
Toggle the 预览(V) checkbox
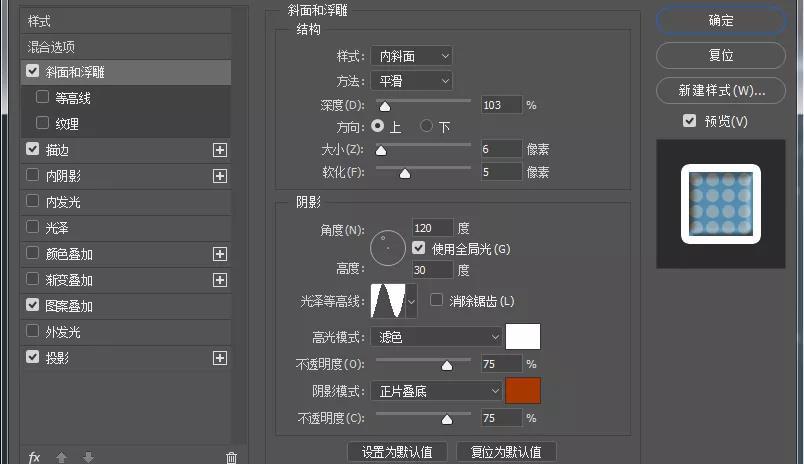pos(690,121)
